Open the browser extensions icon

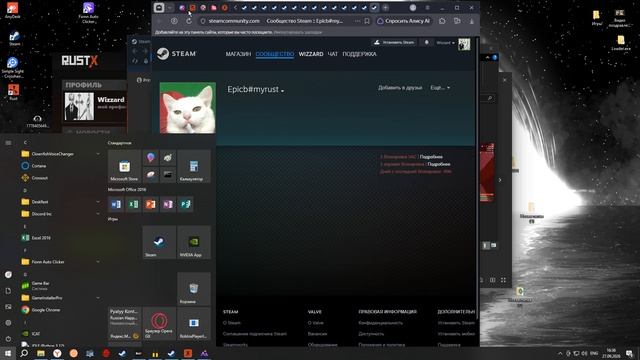[442, 21]
